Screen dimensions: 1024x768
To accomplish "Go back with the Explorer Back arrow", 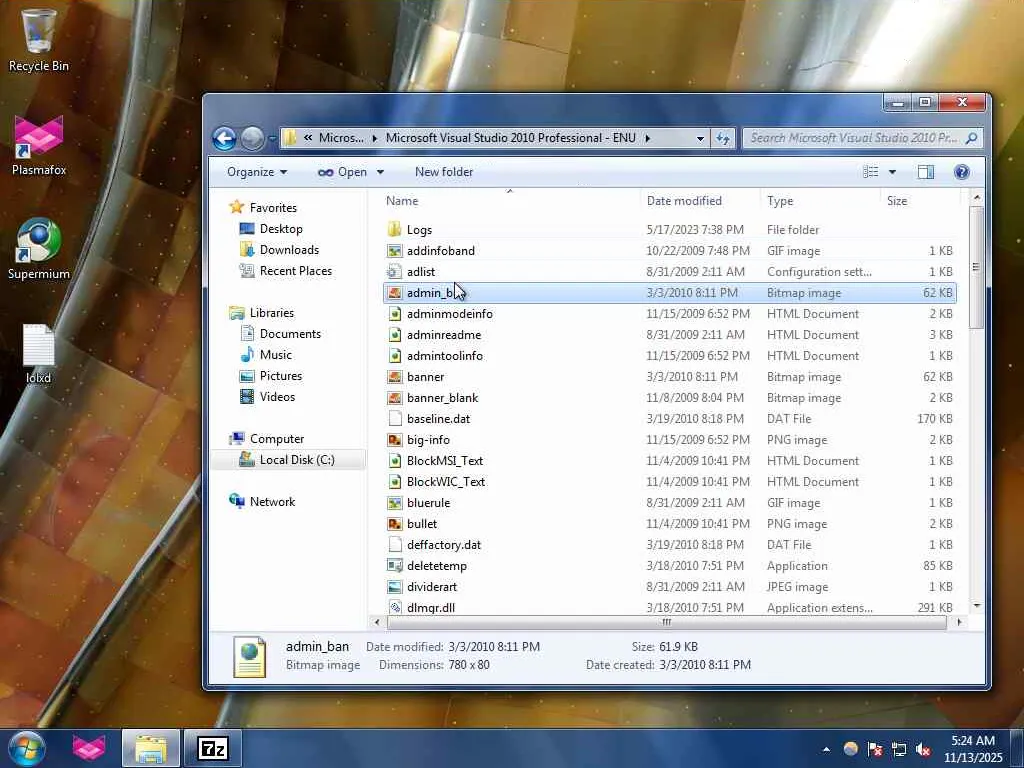I will [224, 138].
